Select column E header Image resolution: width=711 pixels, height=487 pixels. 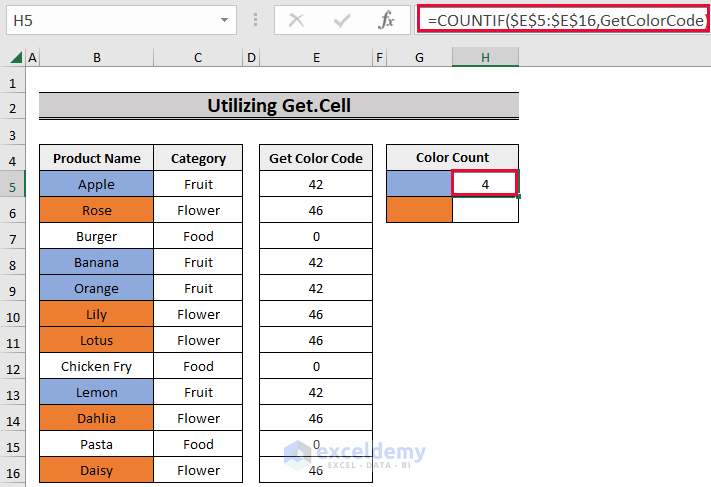(x=316, y=58)
